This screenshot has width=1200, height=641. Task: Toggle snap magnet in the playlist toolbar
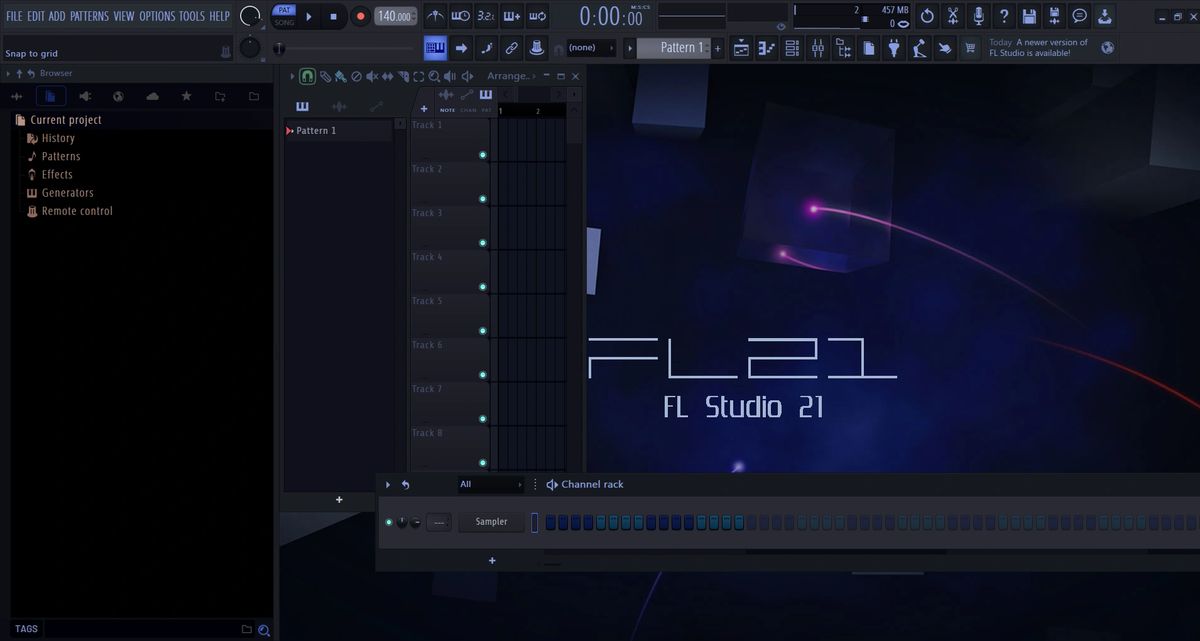[x=308, y=76]
